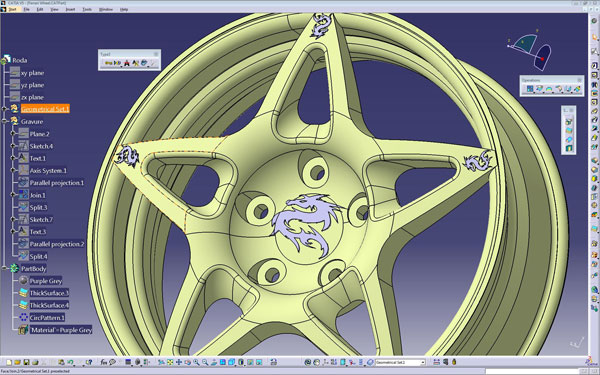Click the Zoom Out magnifier icon
This screenshot has height=375, width=600.
pos(205,362)
